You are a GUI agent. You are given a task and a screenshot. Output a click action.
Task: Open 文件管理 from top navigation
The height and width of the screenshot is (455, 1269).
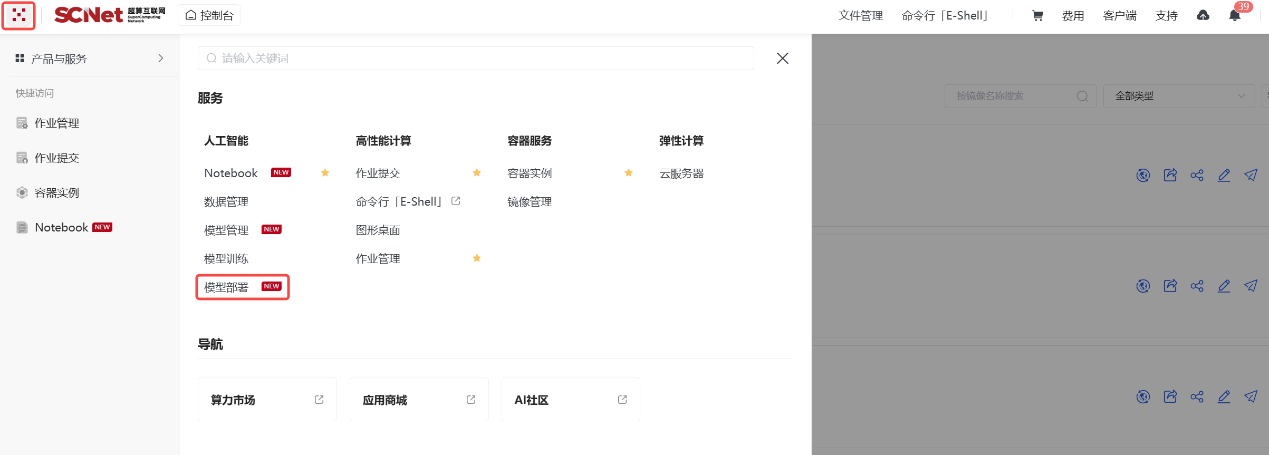click(860, 16)
